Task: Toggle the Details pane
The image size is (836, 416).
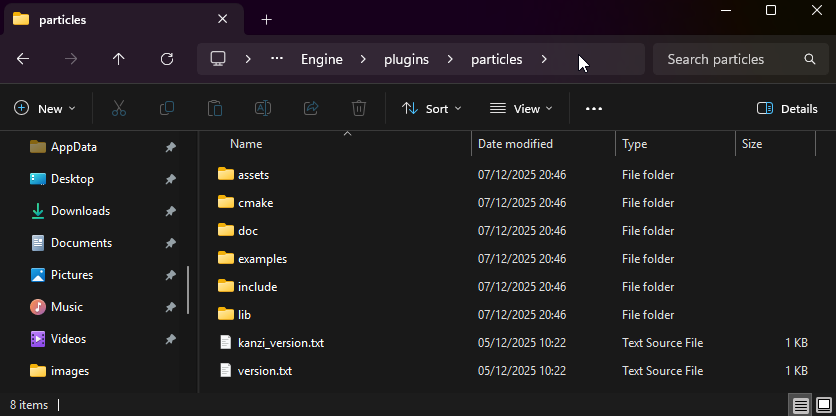Action: [x=787, y=109]
